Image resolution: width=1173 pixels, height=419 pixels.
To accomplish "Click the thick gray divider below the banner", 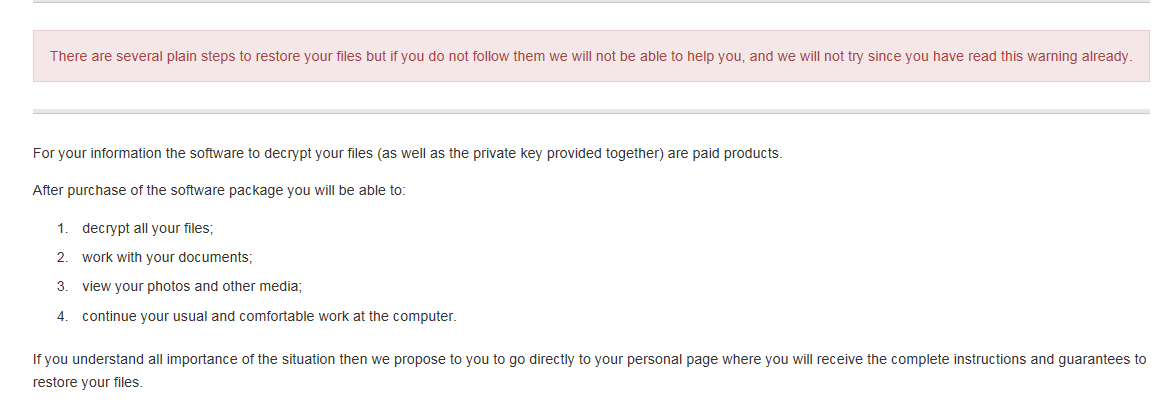I will 590,111.
